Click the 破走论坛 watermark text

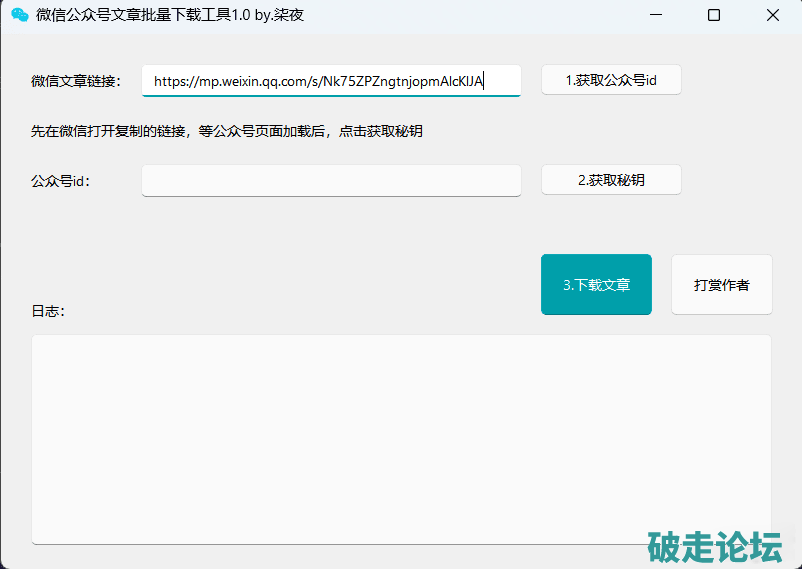point(714,547)
